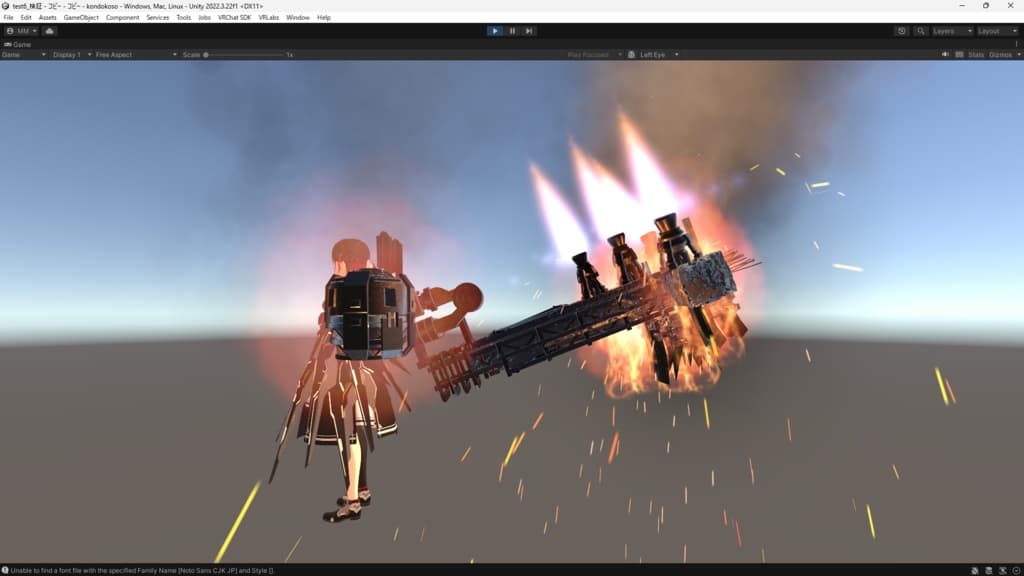Open the Display 1 dropdown
This screenshot has height=576, width=1024.
[x=71, y=55]
